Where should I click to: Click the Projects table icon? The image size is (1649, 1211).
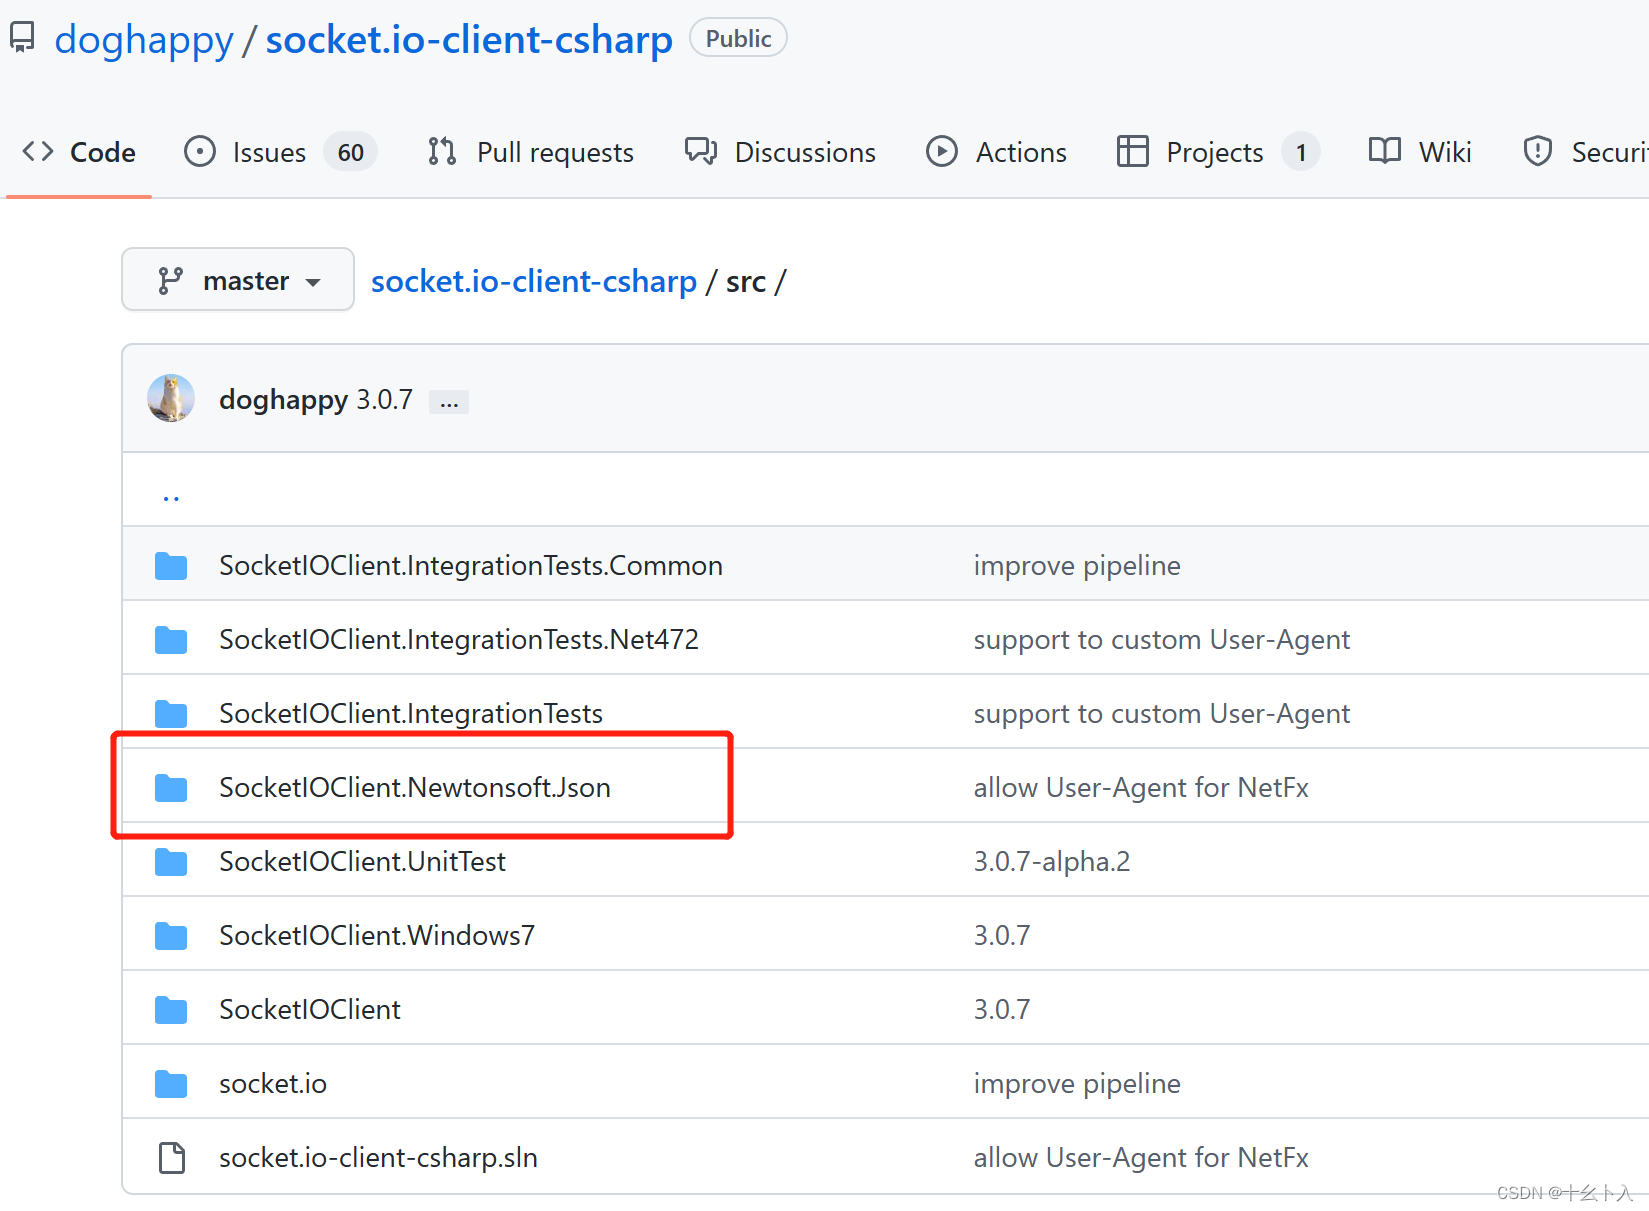click(1132, 151)
